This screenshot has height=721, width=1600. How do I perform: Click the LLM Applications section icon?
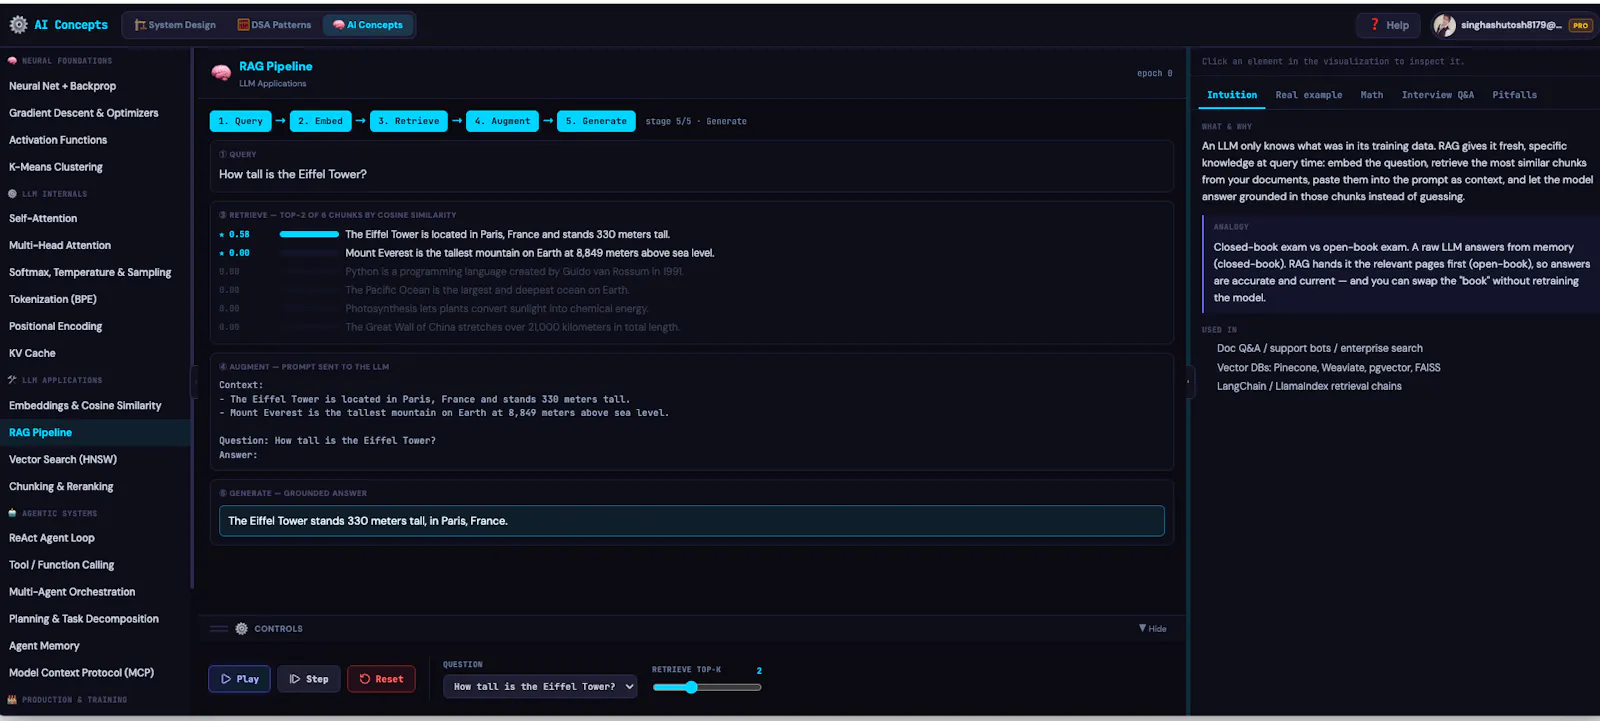click(x=12, y=380)
